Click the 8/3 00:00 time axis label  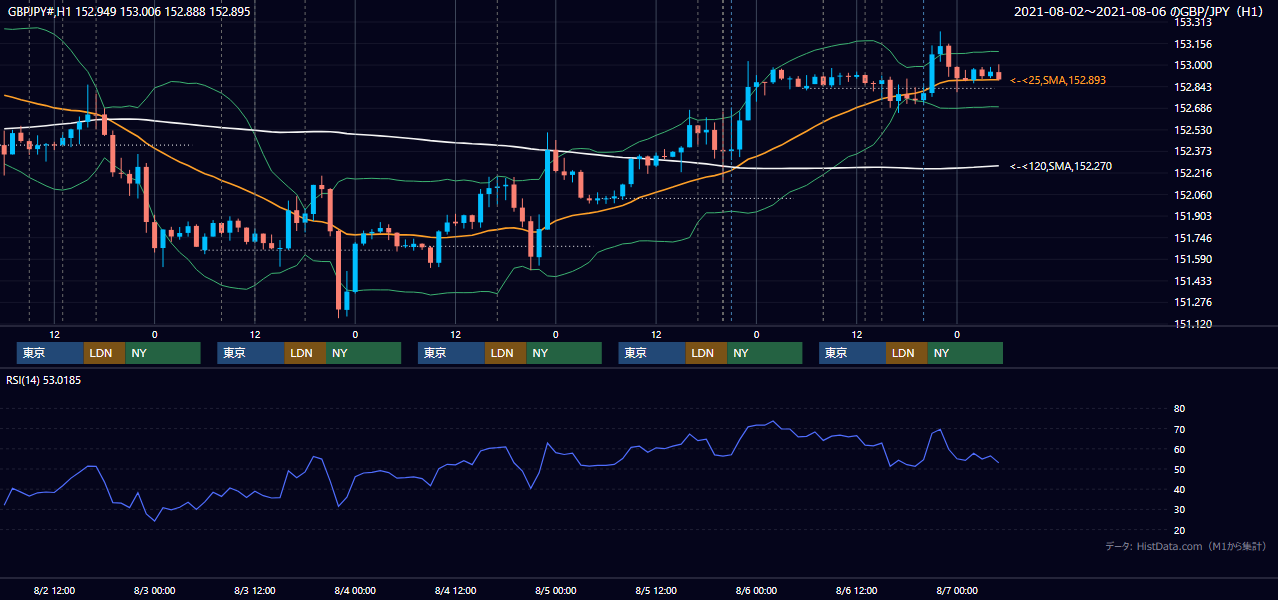(x=154, y=590)
